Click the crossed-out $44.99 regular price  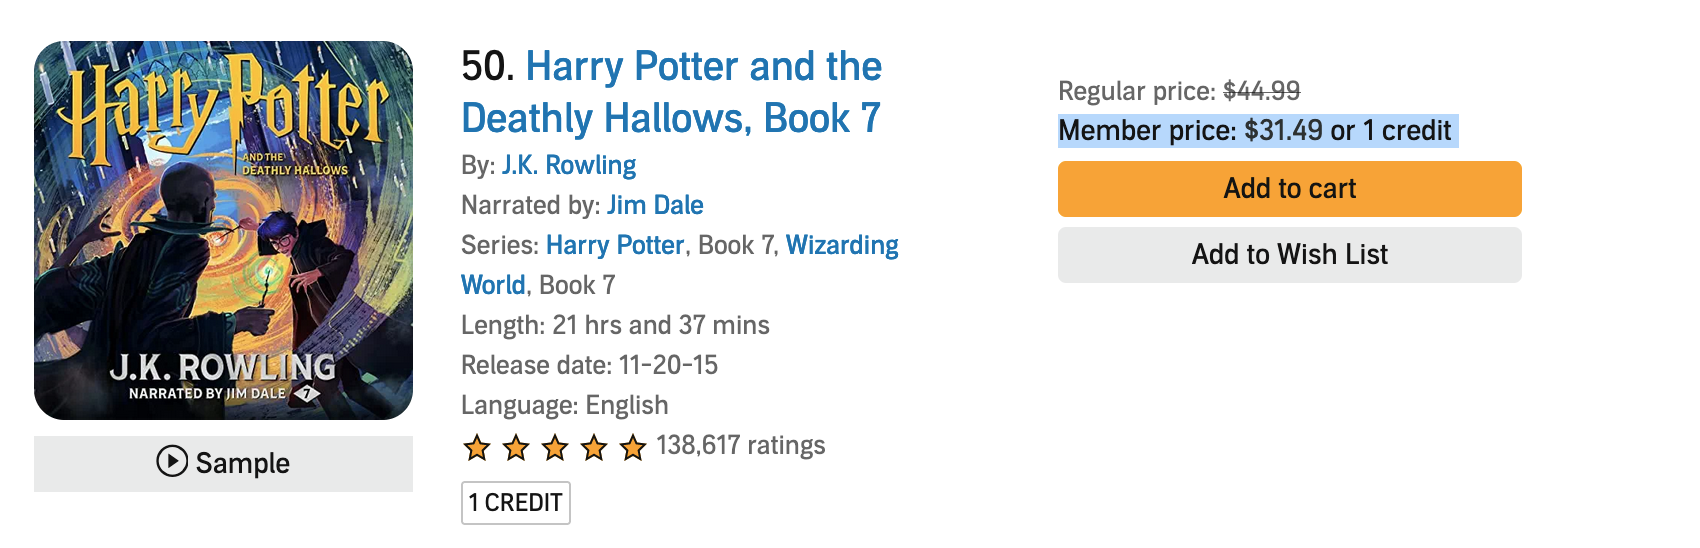pyautogui.click(x=1261, y=91)
